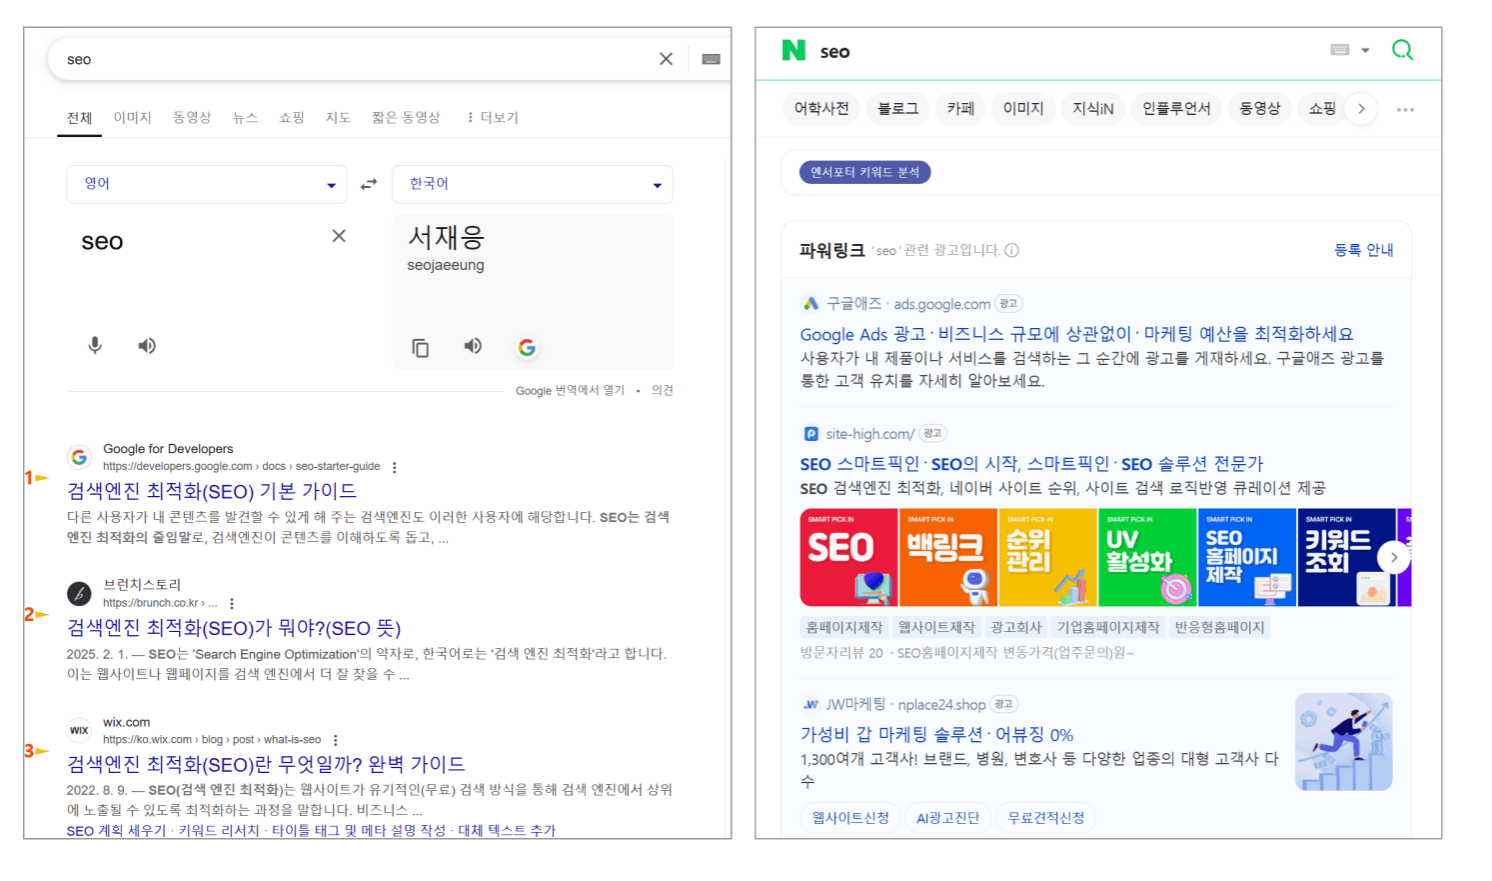Open the three-dot menu for the wix.com result
Viewport: 1492px width, 881px height.
(336, 740)
